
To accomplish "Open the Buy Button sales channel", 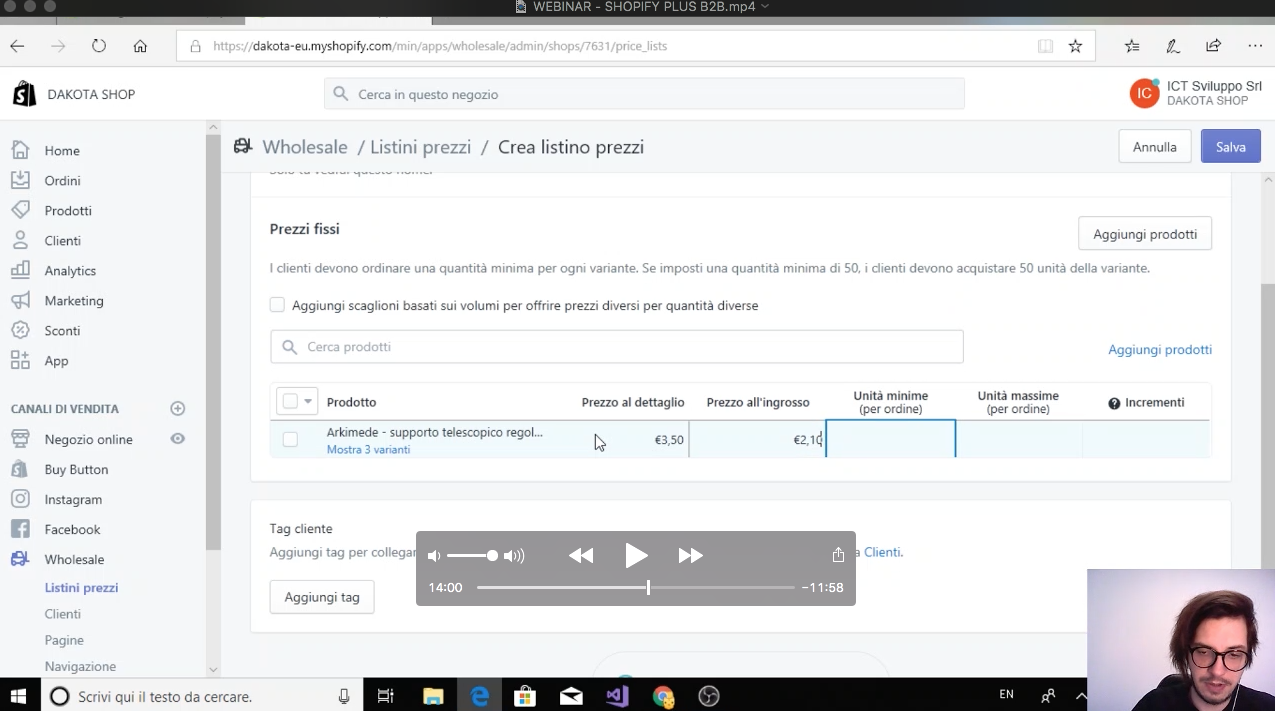I will (x=76, y=469).
